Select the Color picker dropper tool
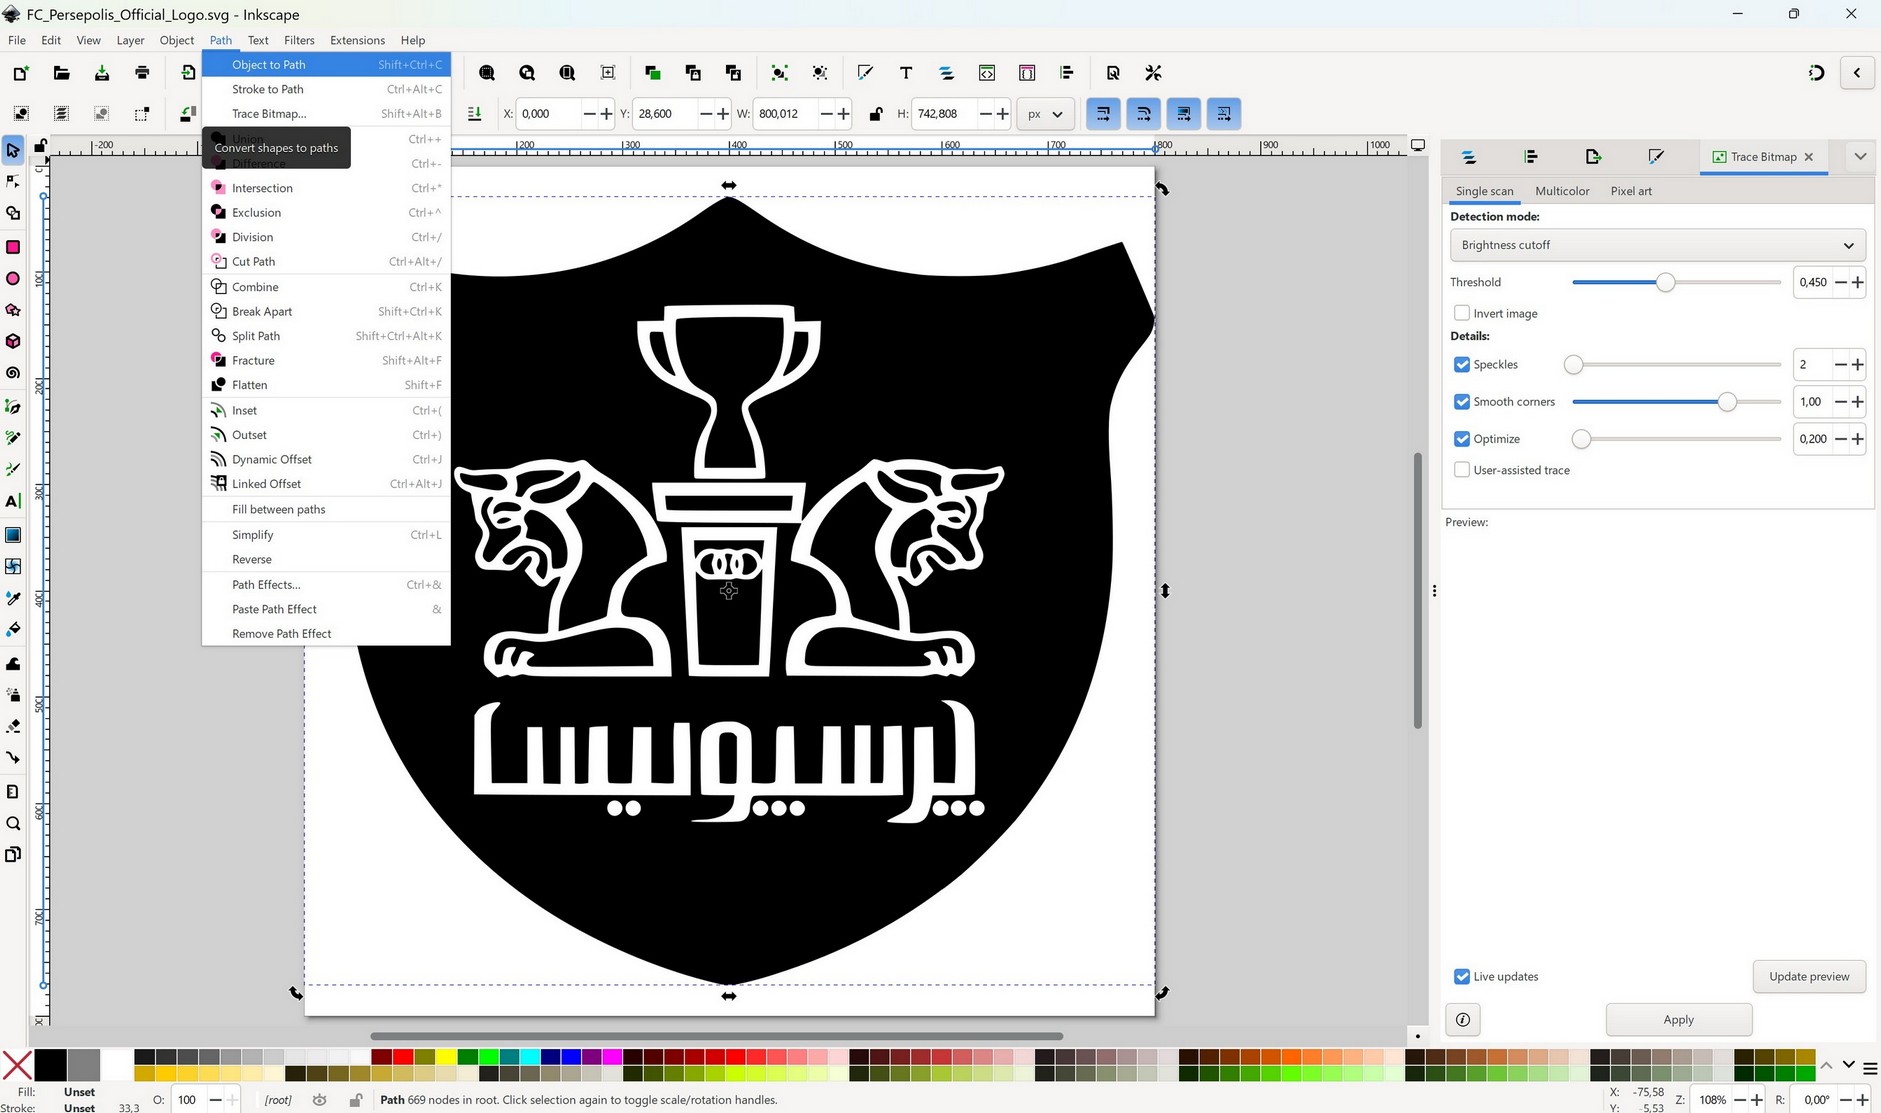Viewport: 1881px width, 1113px height. click(13, 598)
